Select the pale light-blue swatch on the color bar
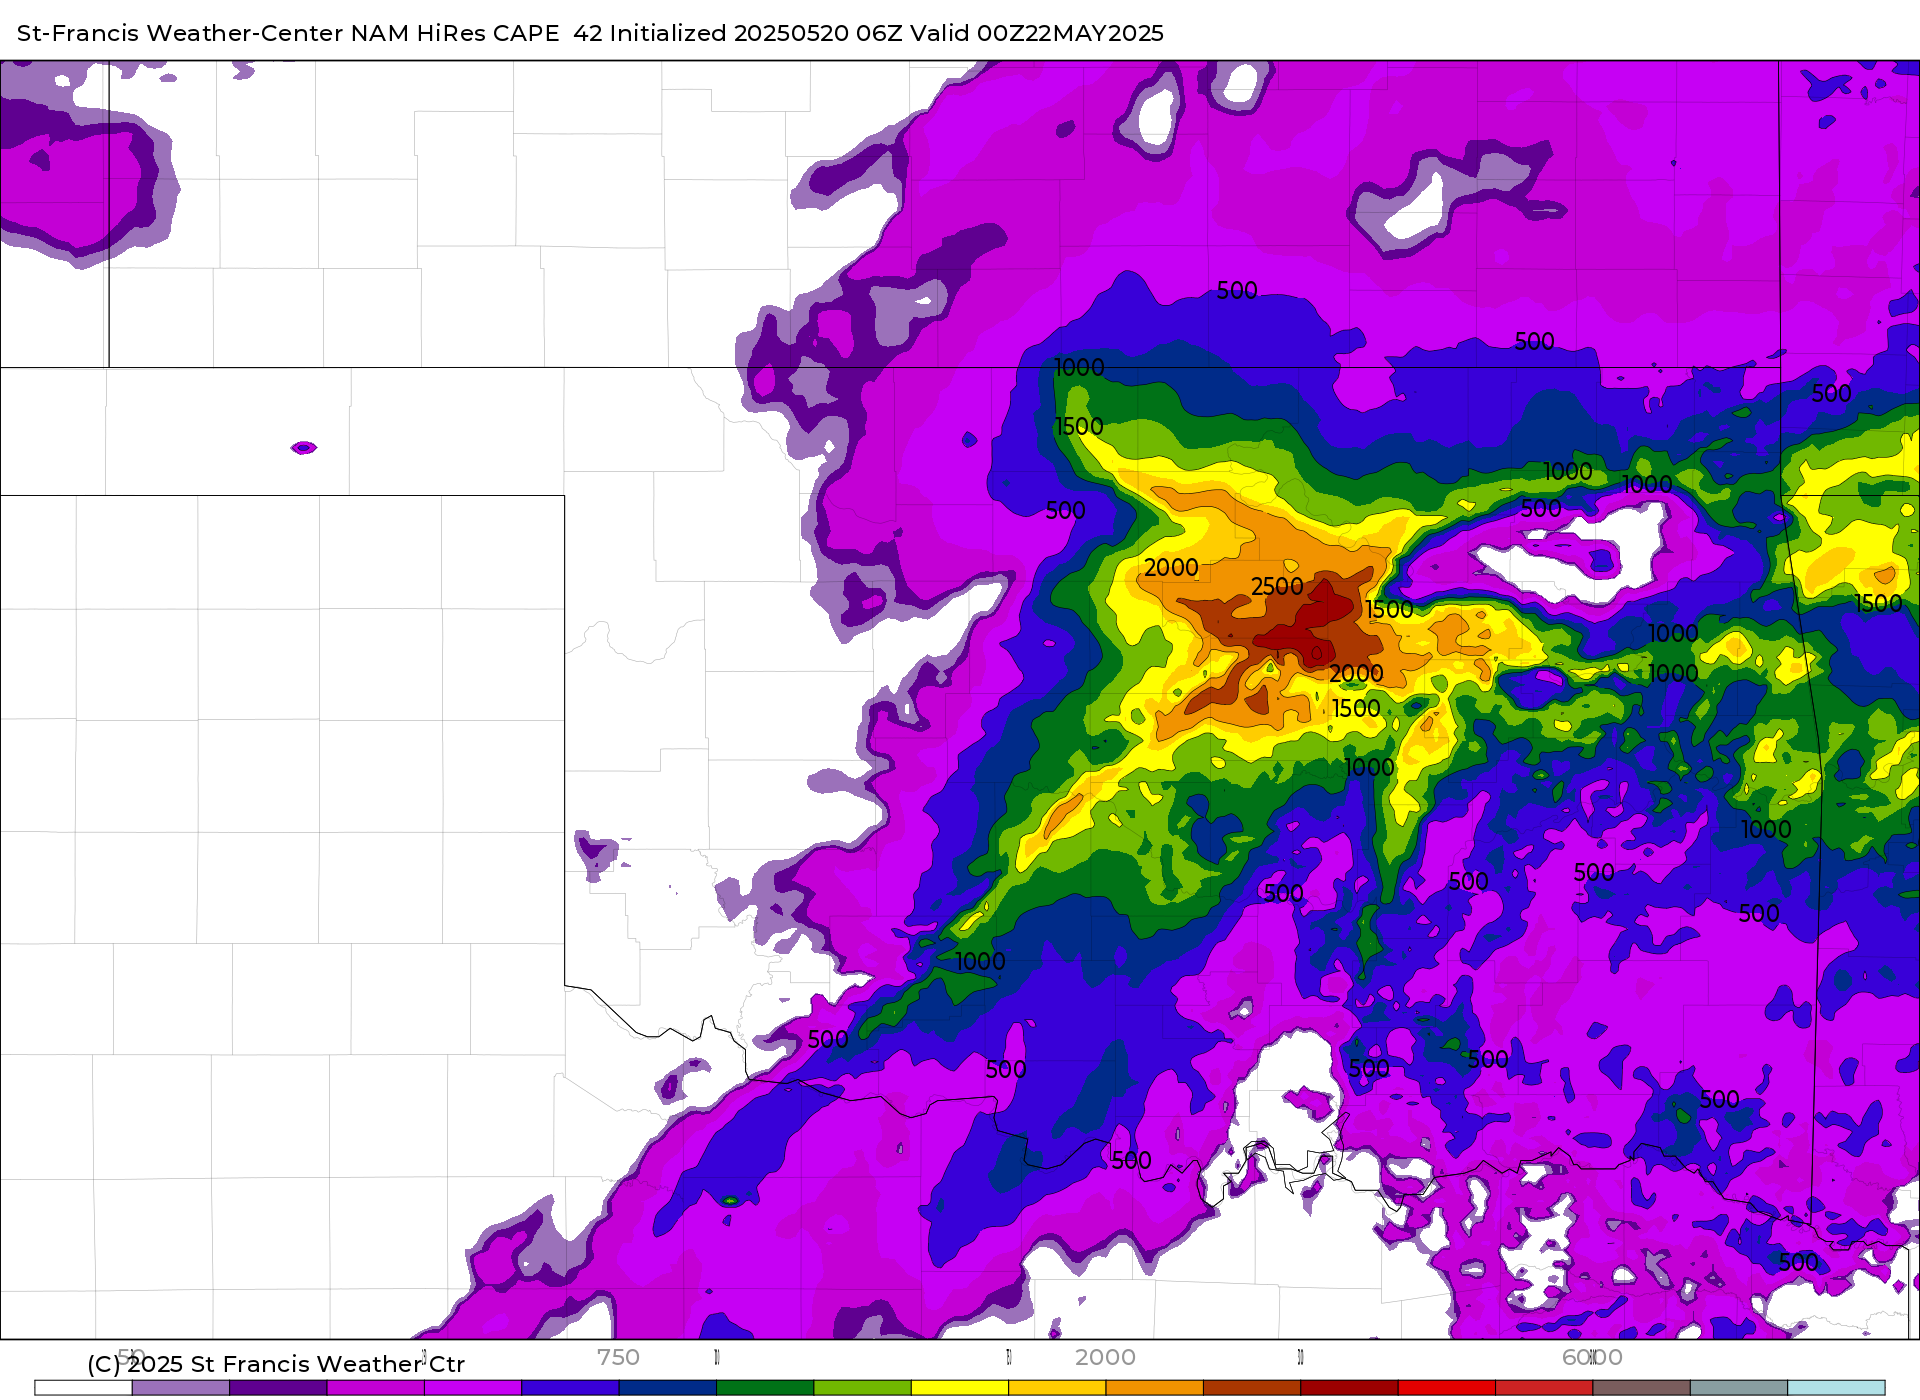 (x=1837, y=1388)
